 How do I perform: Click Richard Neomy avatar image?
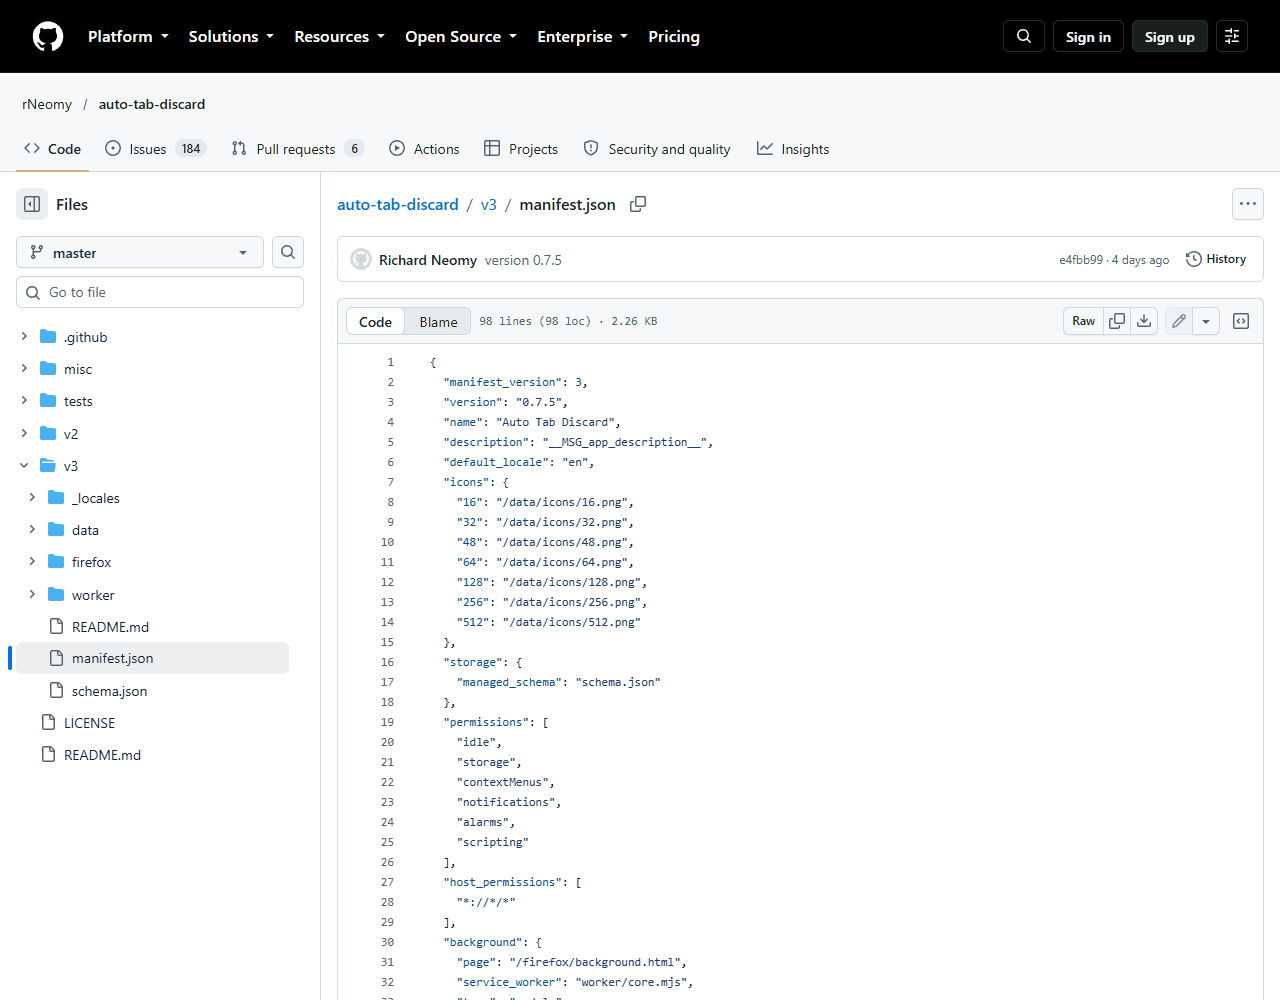(x=361, y=260)
